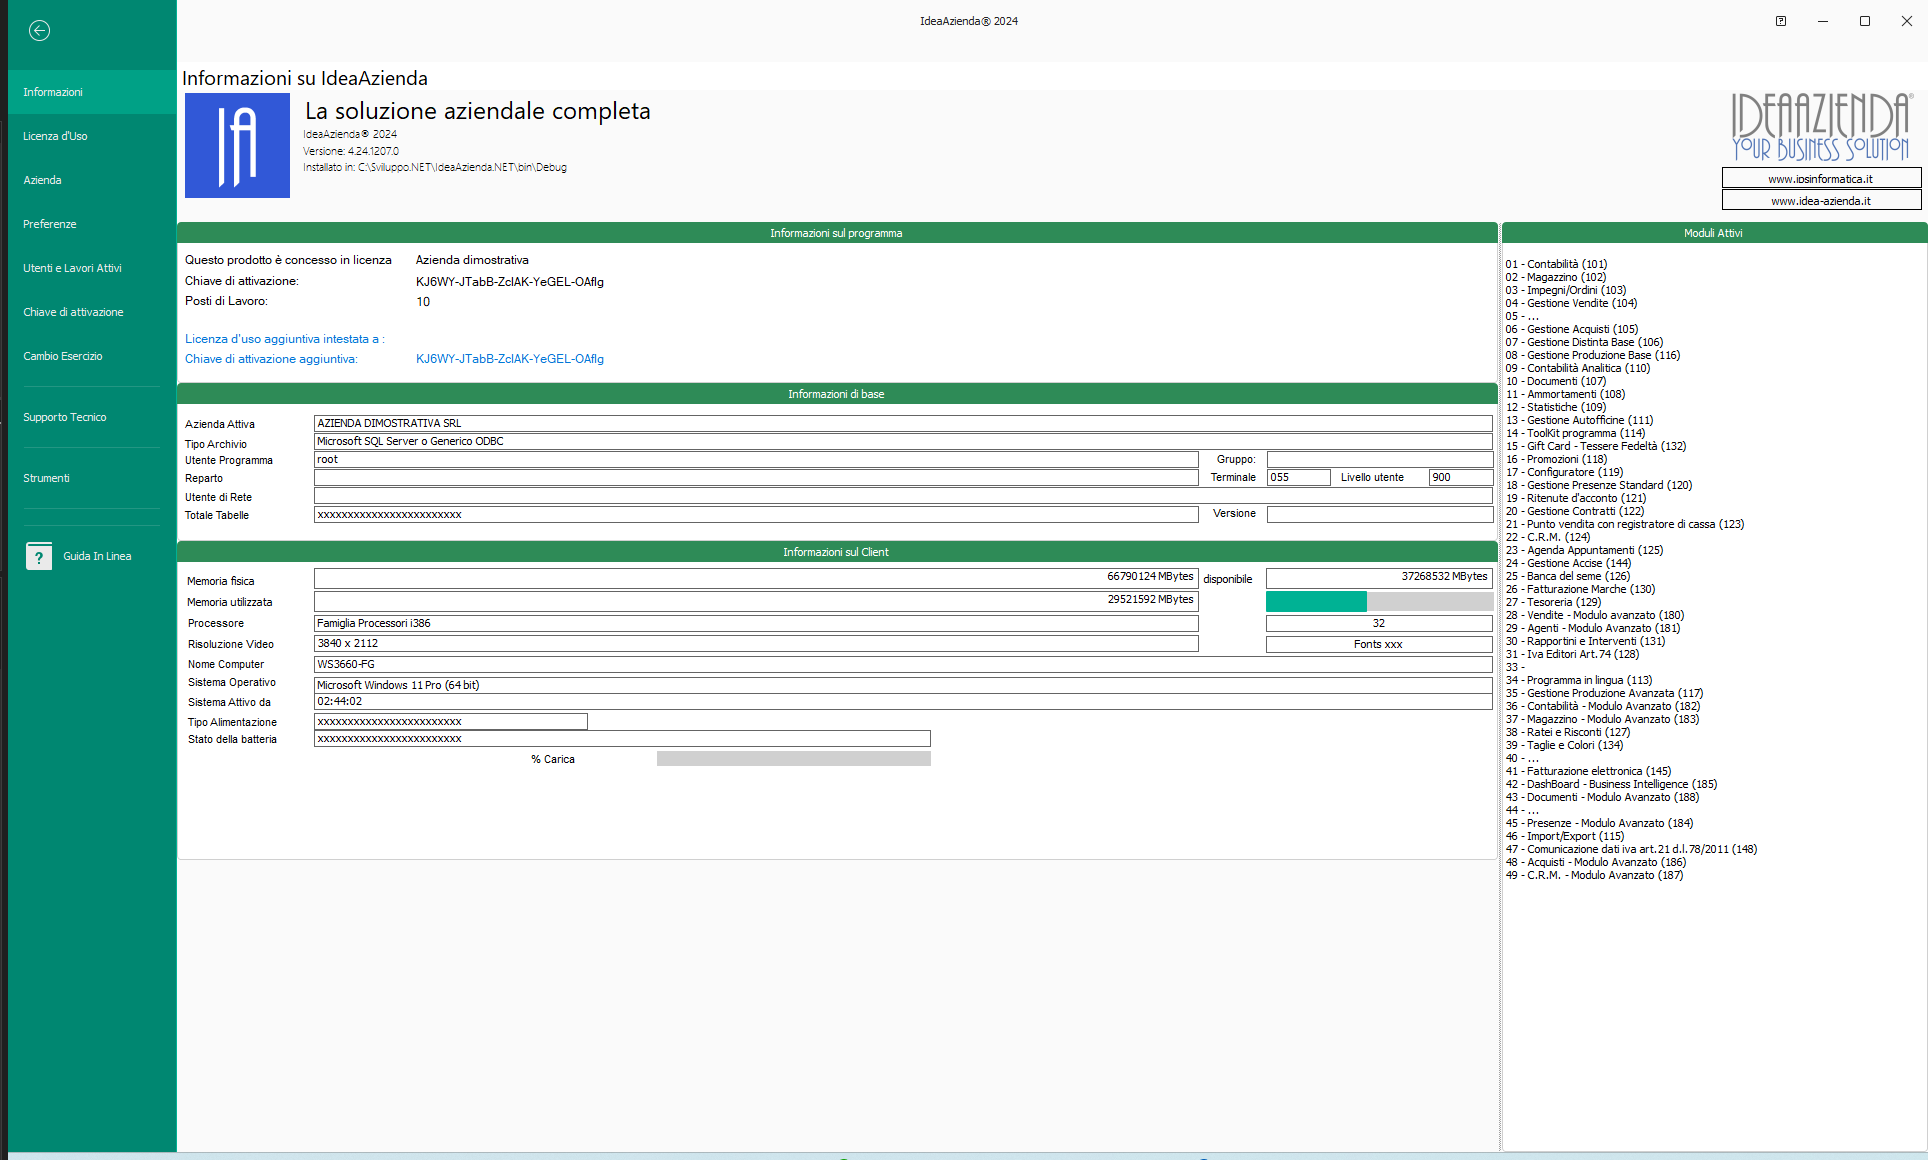The height and width of the screenshot is (1160, 1928).
Task: Click the Nome Computer field WS3660-FG
Action: coord(903,664)
